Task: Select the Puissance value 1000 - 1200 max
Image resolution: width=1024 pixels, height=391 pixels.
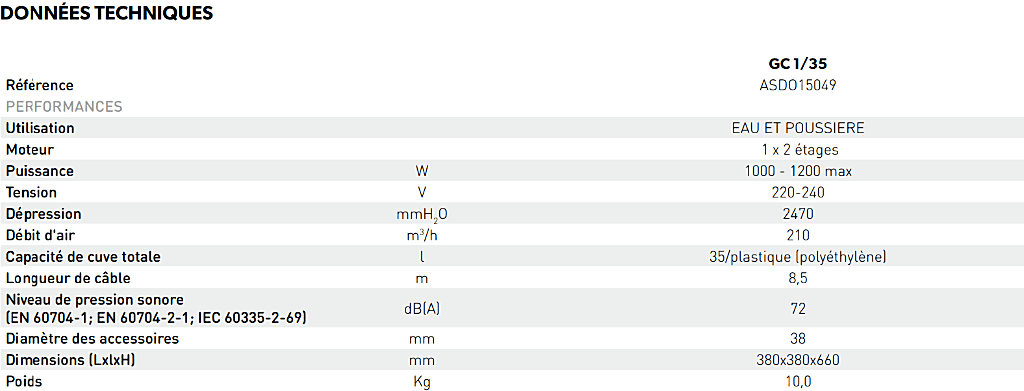Action: coord(798,171)
